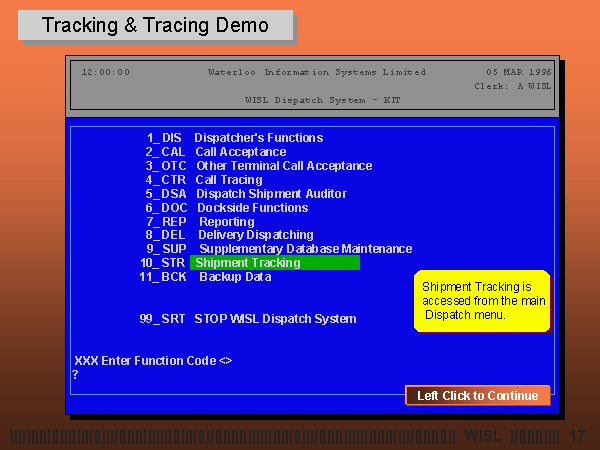Screen dimensions: 600x450
Task: Select 6_DOC Dockside Functions
Action: coord(227,208)
